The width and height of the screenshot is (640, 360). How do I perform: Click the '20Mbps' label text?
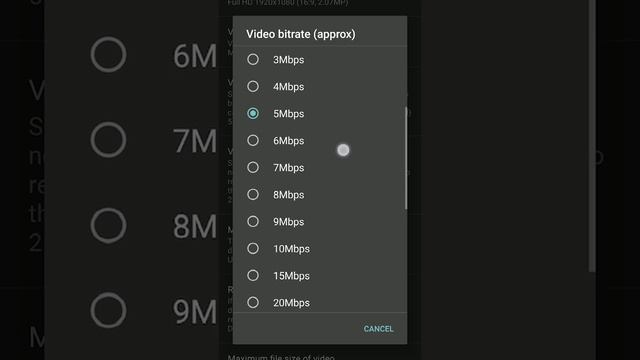[x=291, y=303]
